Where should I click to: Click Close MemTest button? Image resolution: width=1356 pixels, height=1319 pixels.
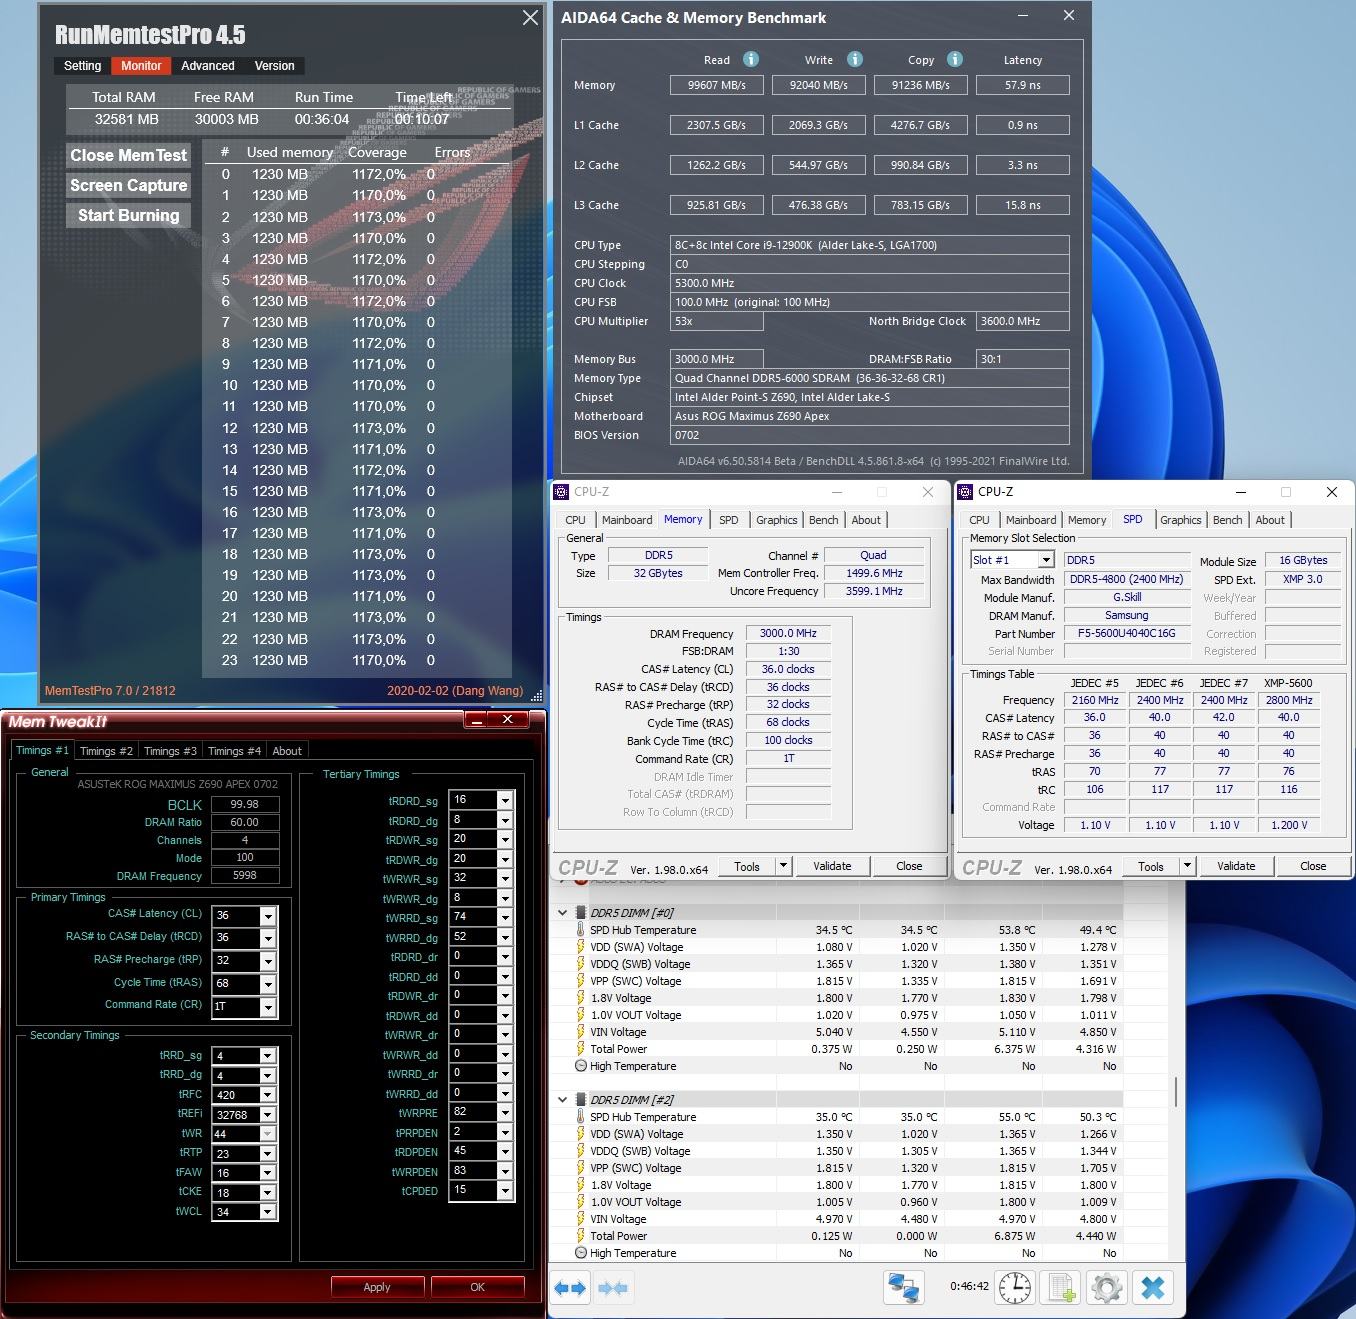coord(128,155)
